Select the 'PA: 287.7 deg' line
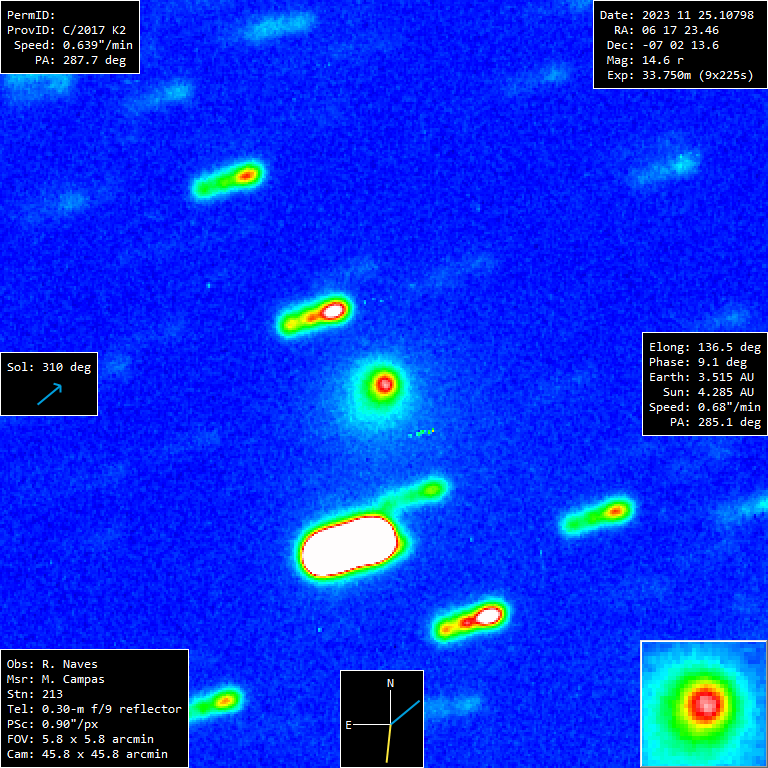Viewport: 768px width, 768px height. coord(80,60)
